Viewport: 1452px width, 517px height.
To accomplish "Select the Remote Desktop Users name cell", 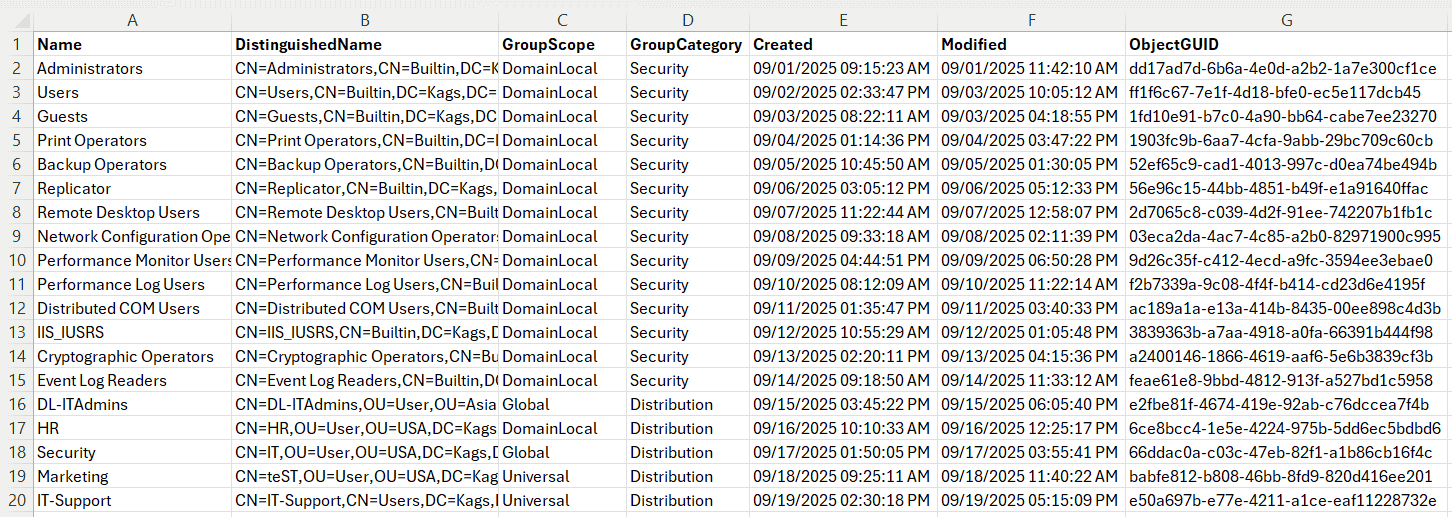I will tap(132, 212).
